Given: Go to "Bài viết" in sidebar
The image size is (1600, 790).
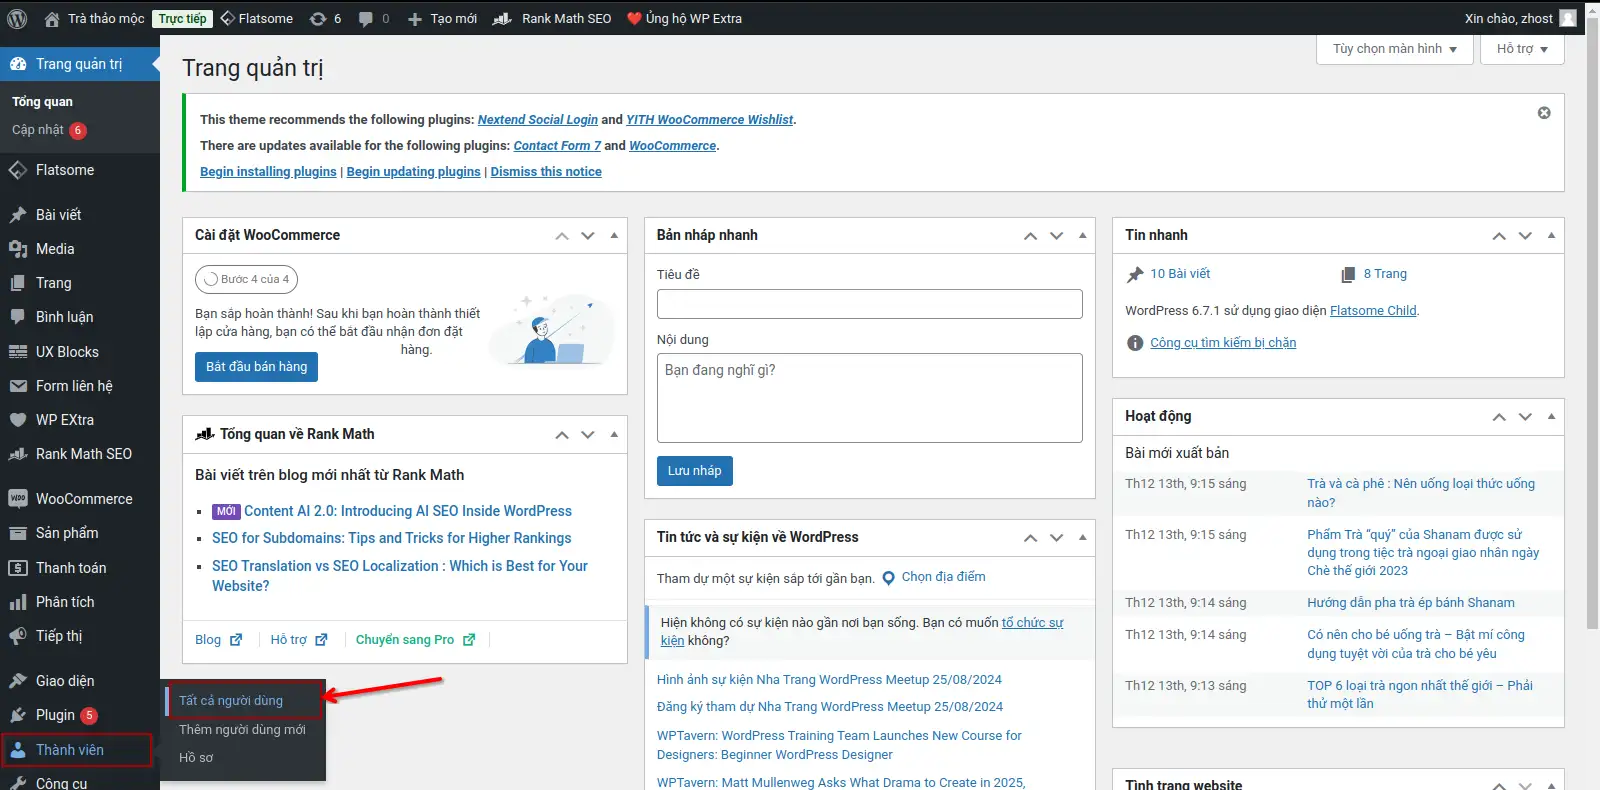Looking at the screenshot, I should (80, 215).
